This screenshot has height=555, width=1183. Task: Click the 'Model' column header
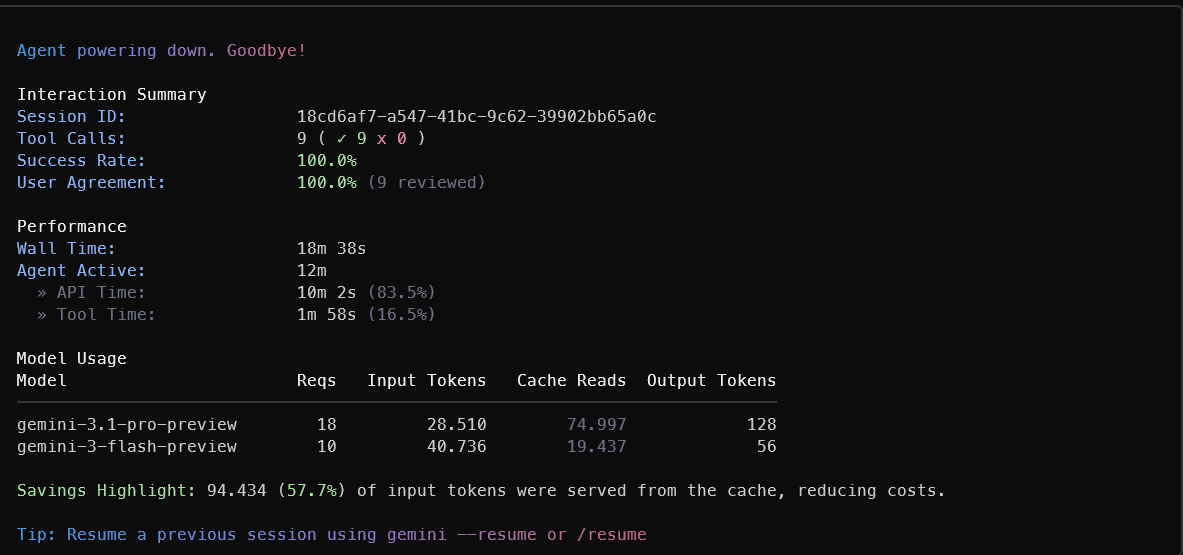41,381
